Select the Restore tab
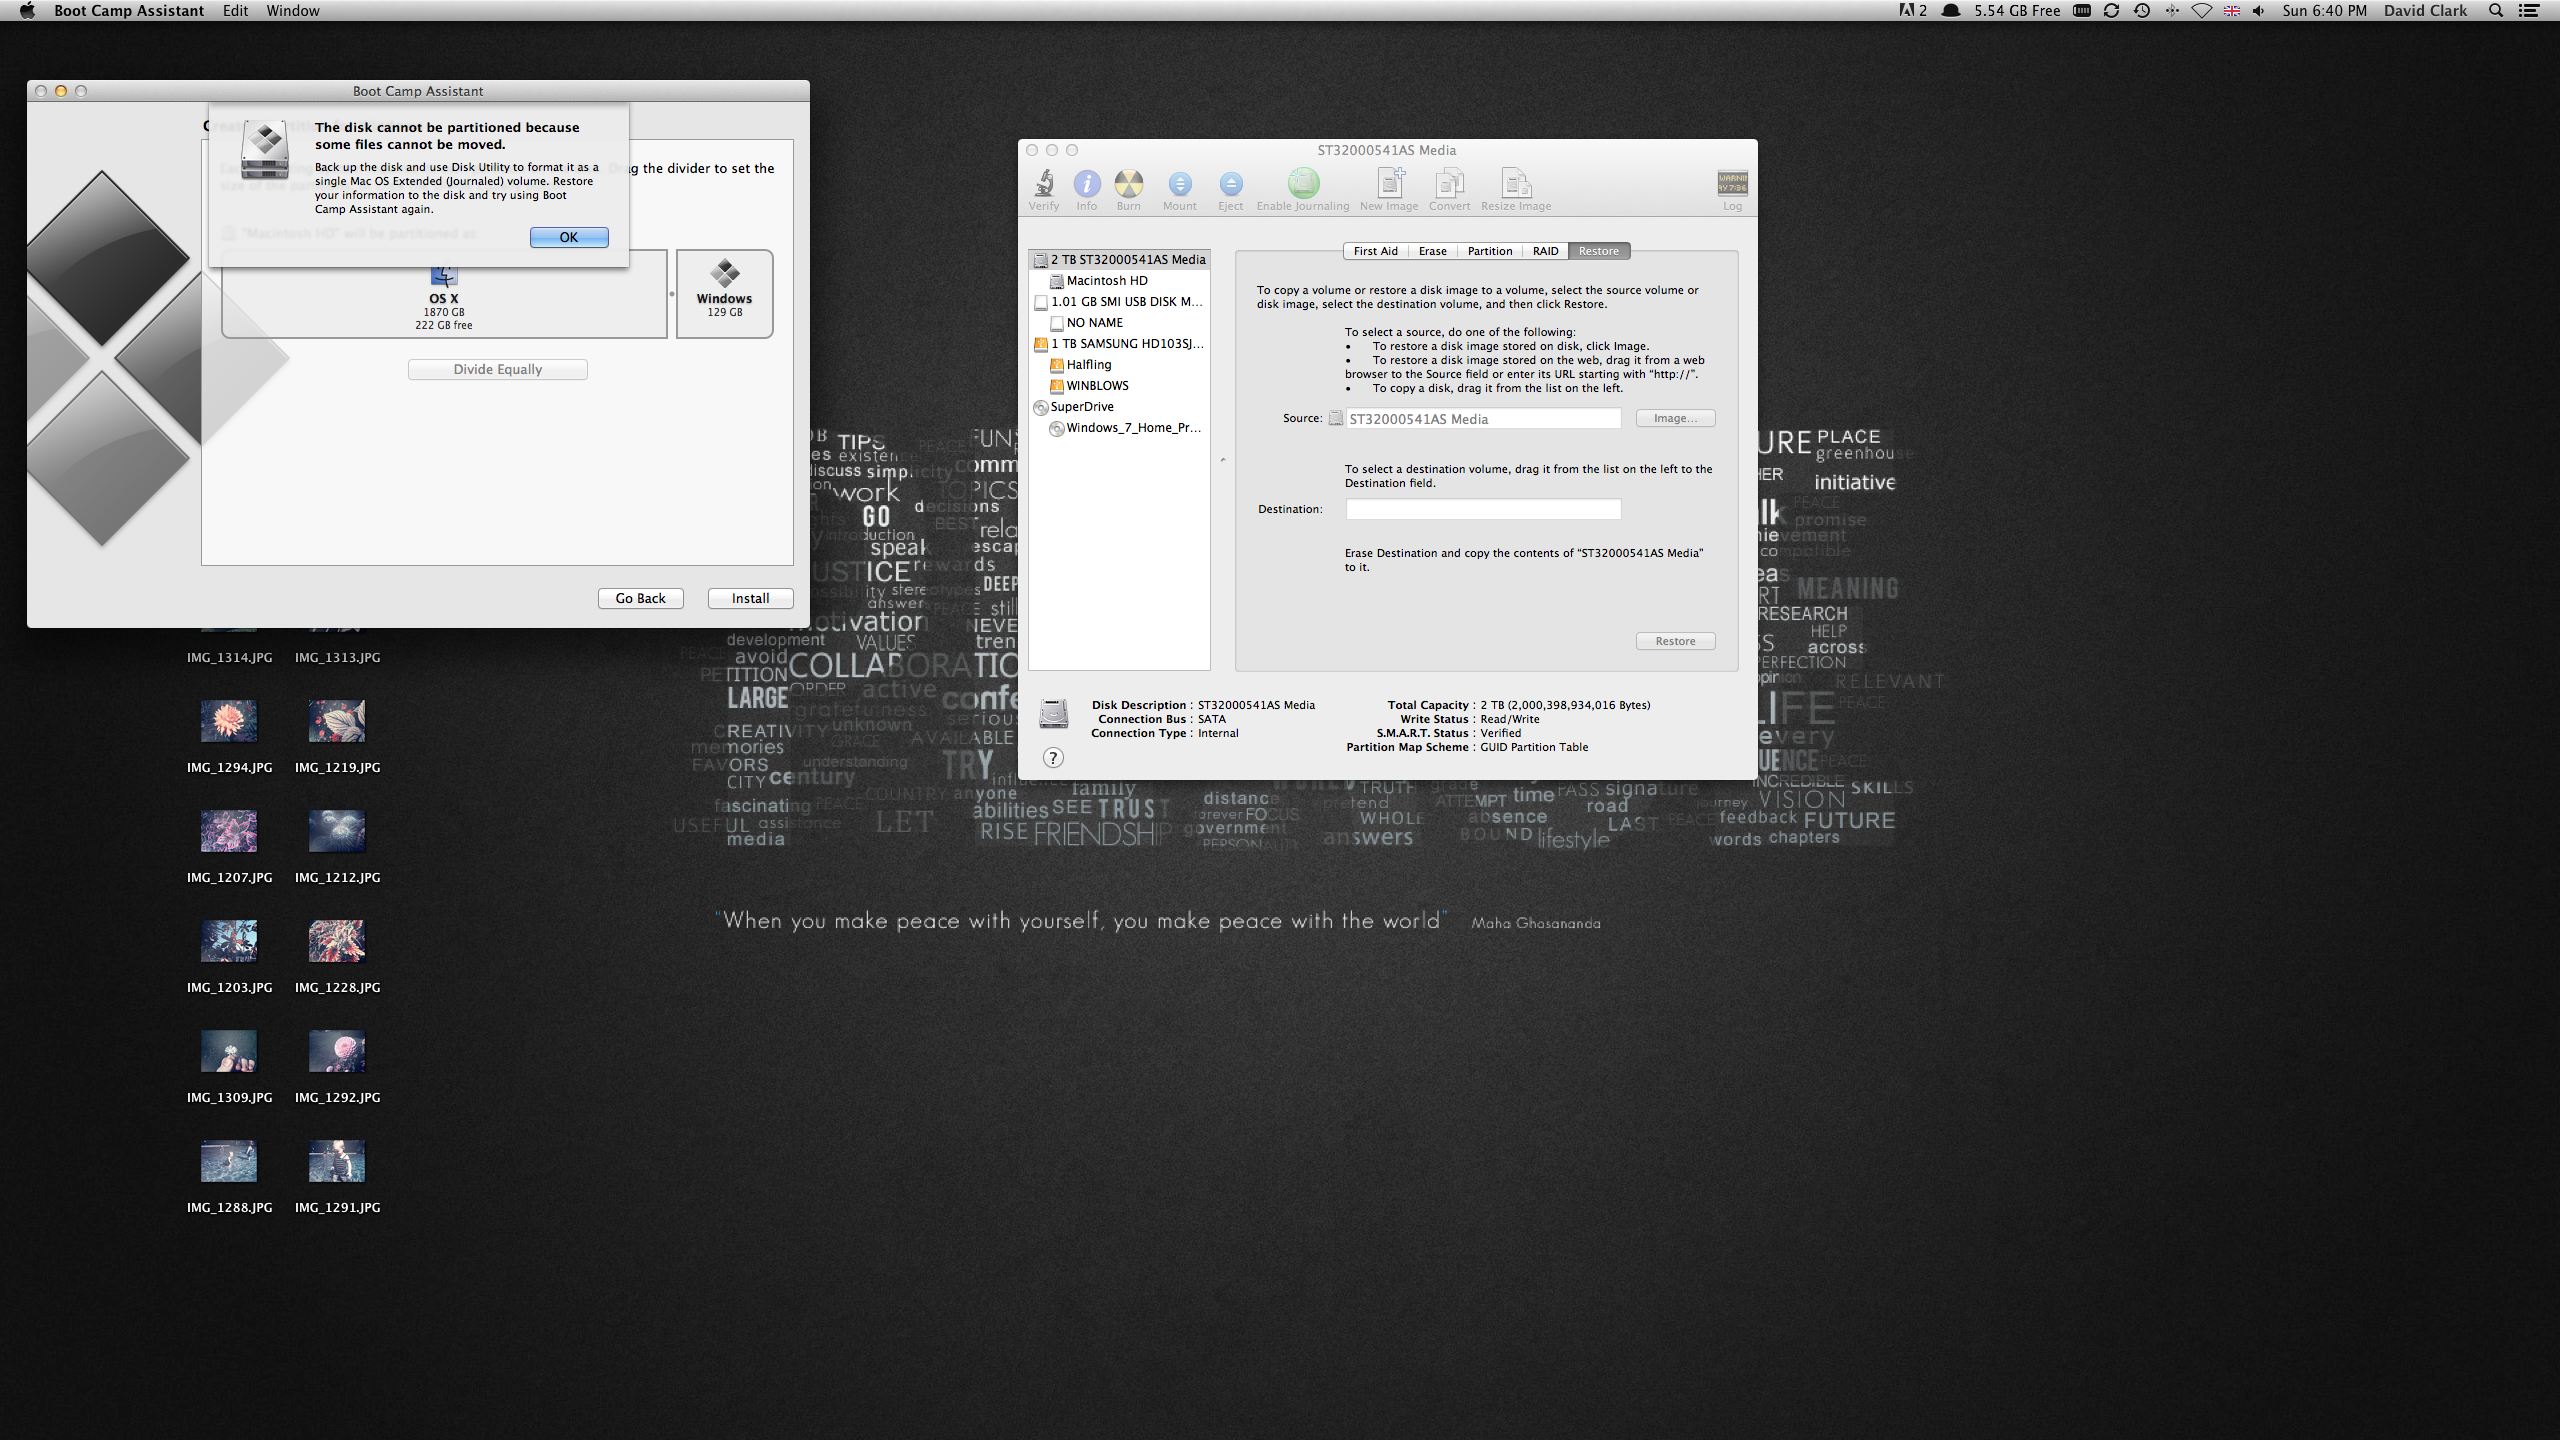The height and width of the screenshot is (1440, 2560). click(x=1599, y=251)
